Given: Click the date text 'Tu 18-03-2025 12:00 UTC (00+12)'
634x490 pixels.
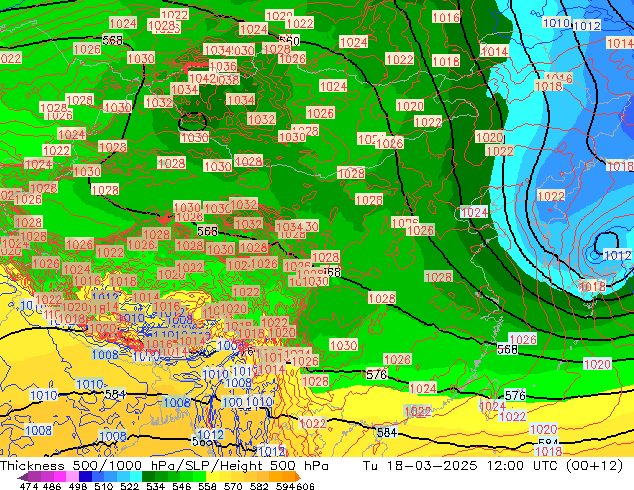Looking at the screenshot, I should click(492, 466).
